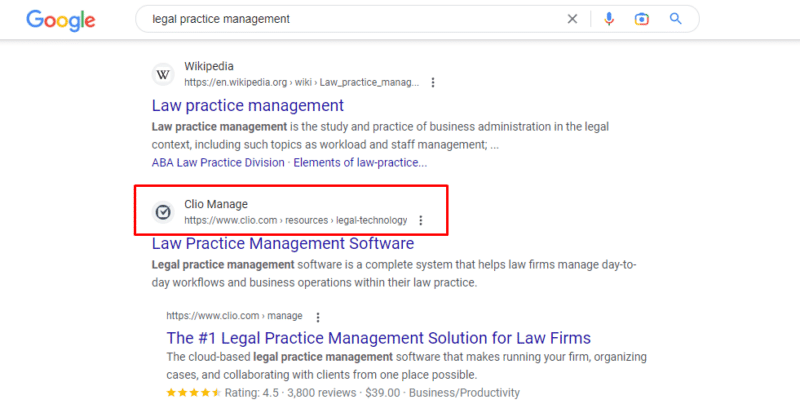Open the three-dot menu beside the Wikipedia URL

click(x=432, y=82)
